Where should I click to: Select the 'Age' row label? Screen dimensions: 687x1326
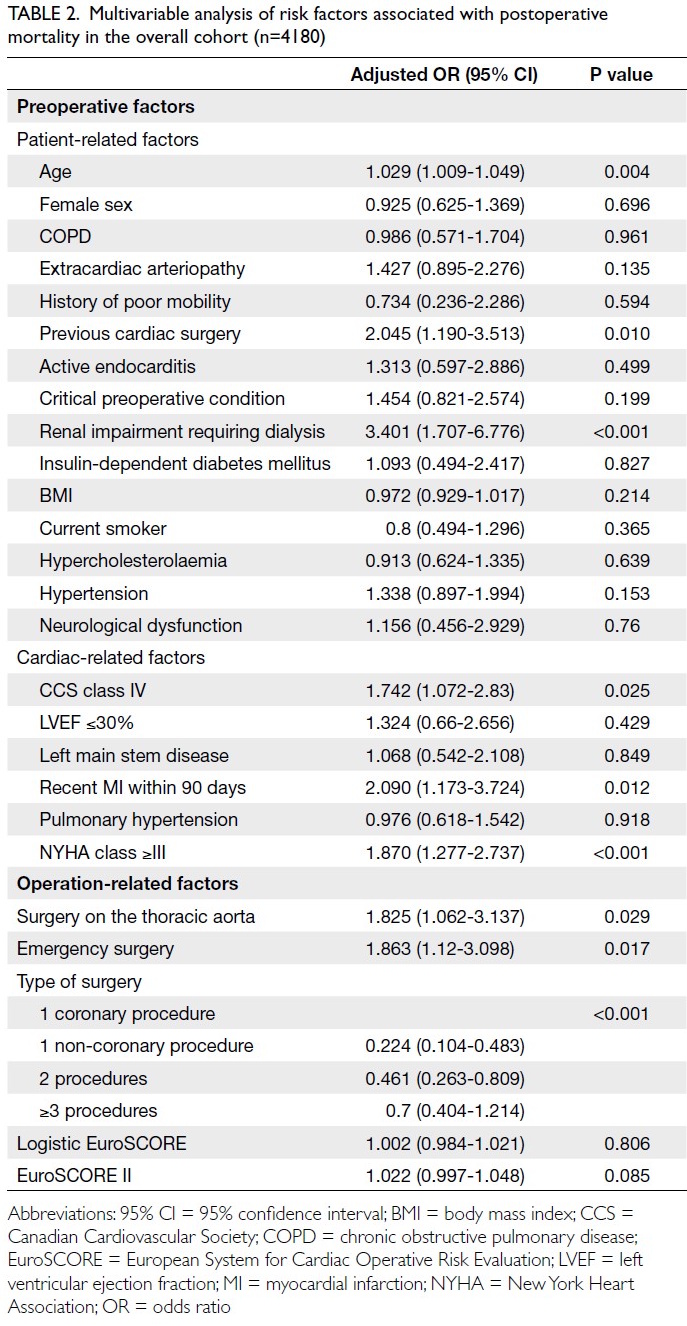56,172
